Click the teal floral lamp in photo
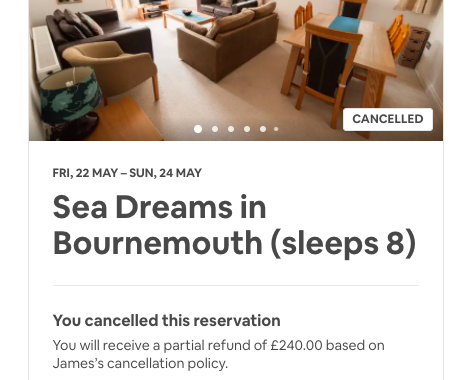 70,95
